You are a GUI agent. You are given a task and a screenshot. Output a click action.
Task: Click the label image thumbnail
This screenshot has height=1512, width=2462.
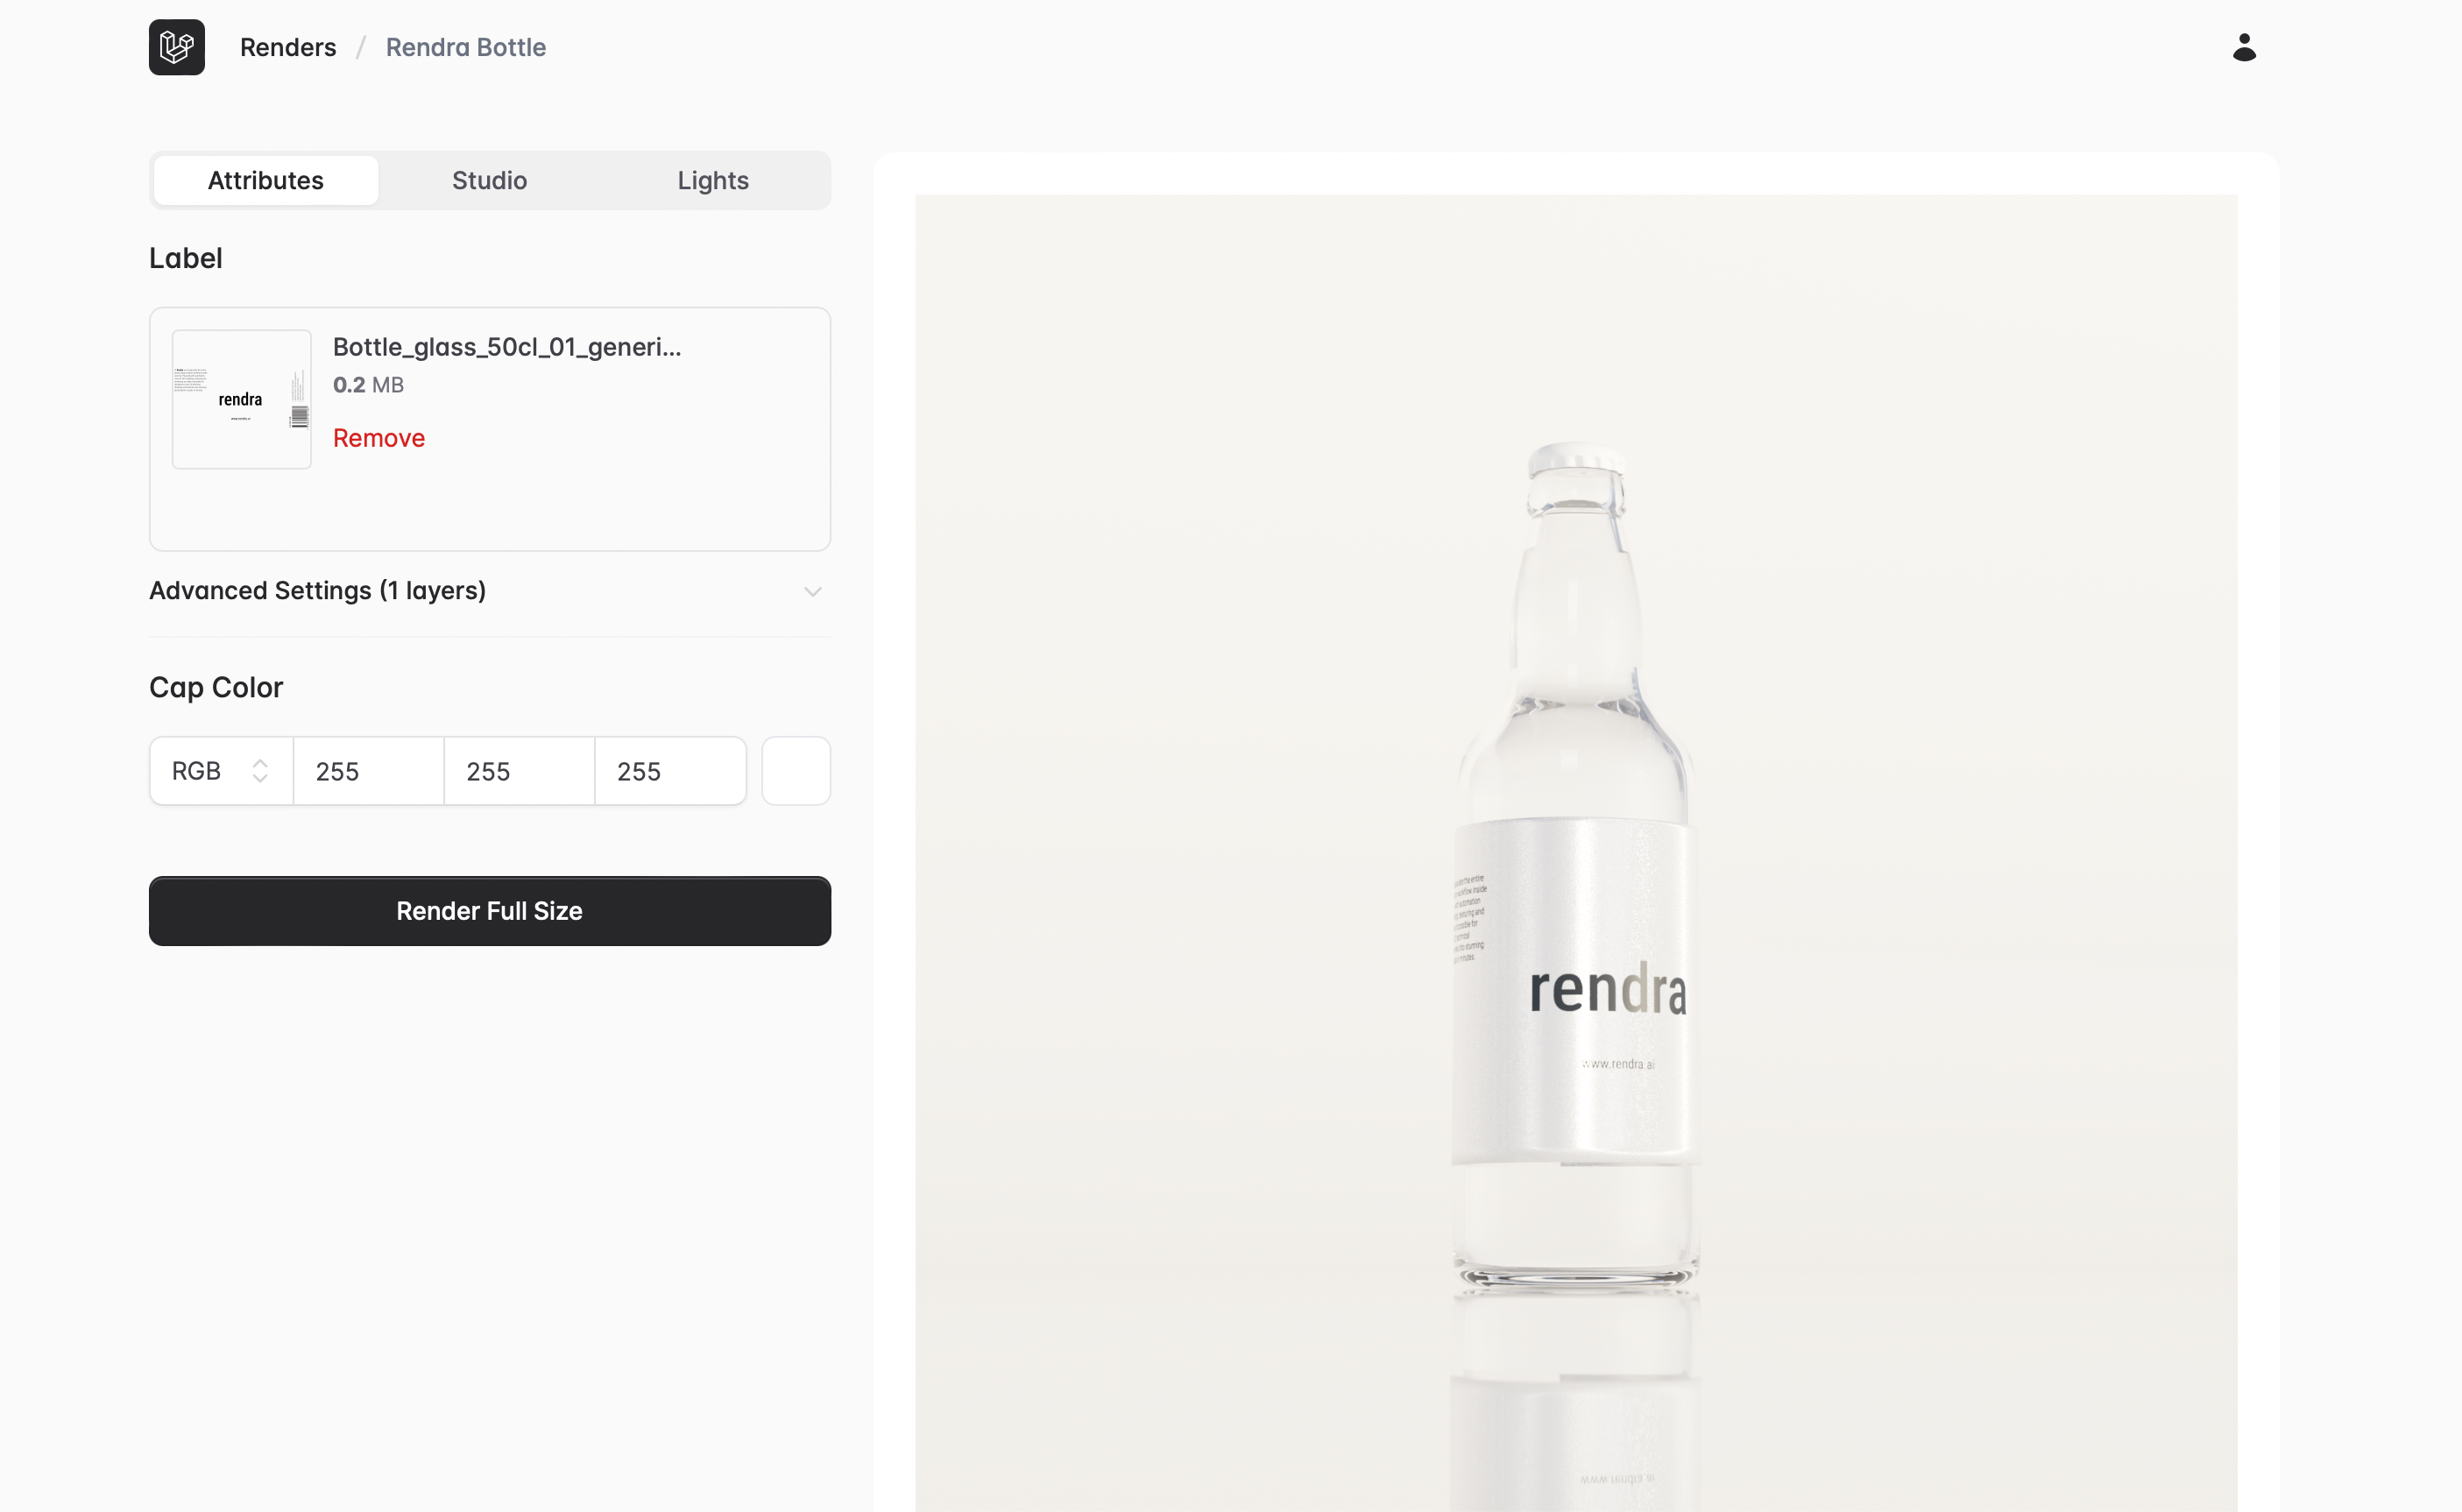[241, 399]
